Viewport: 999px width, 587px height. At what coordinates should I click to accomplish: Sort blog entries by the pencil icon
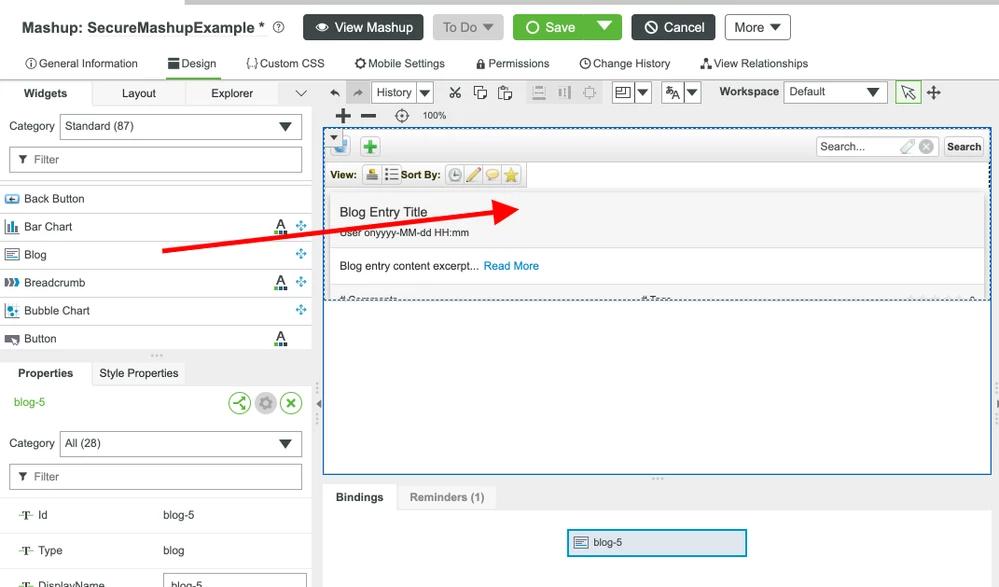point(473,175)
